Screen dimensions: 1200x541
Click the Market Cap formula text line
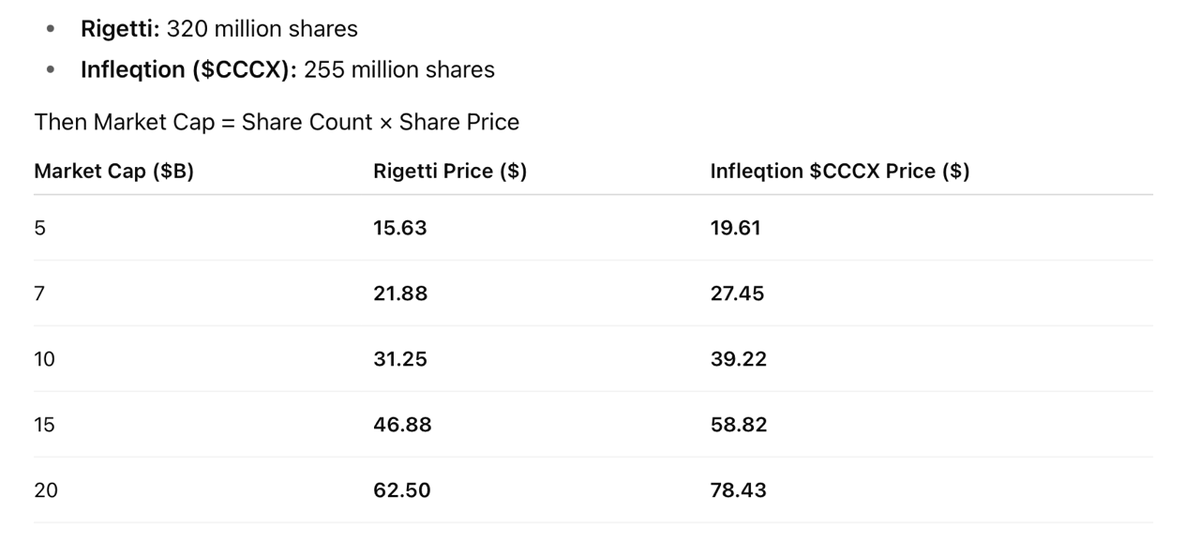277,122
